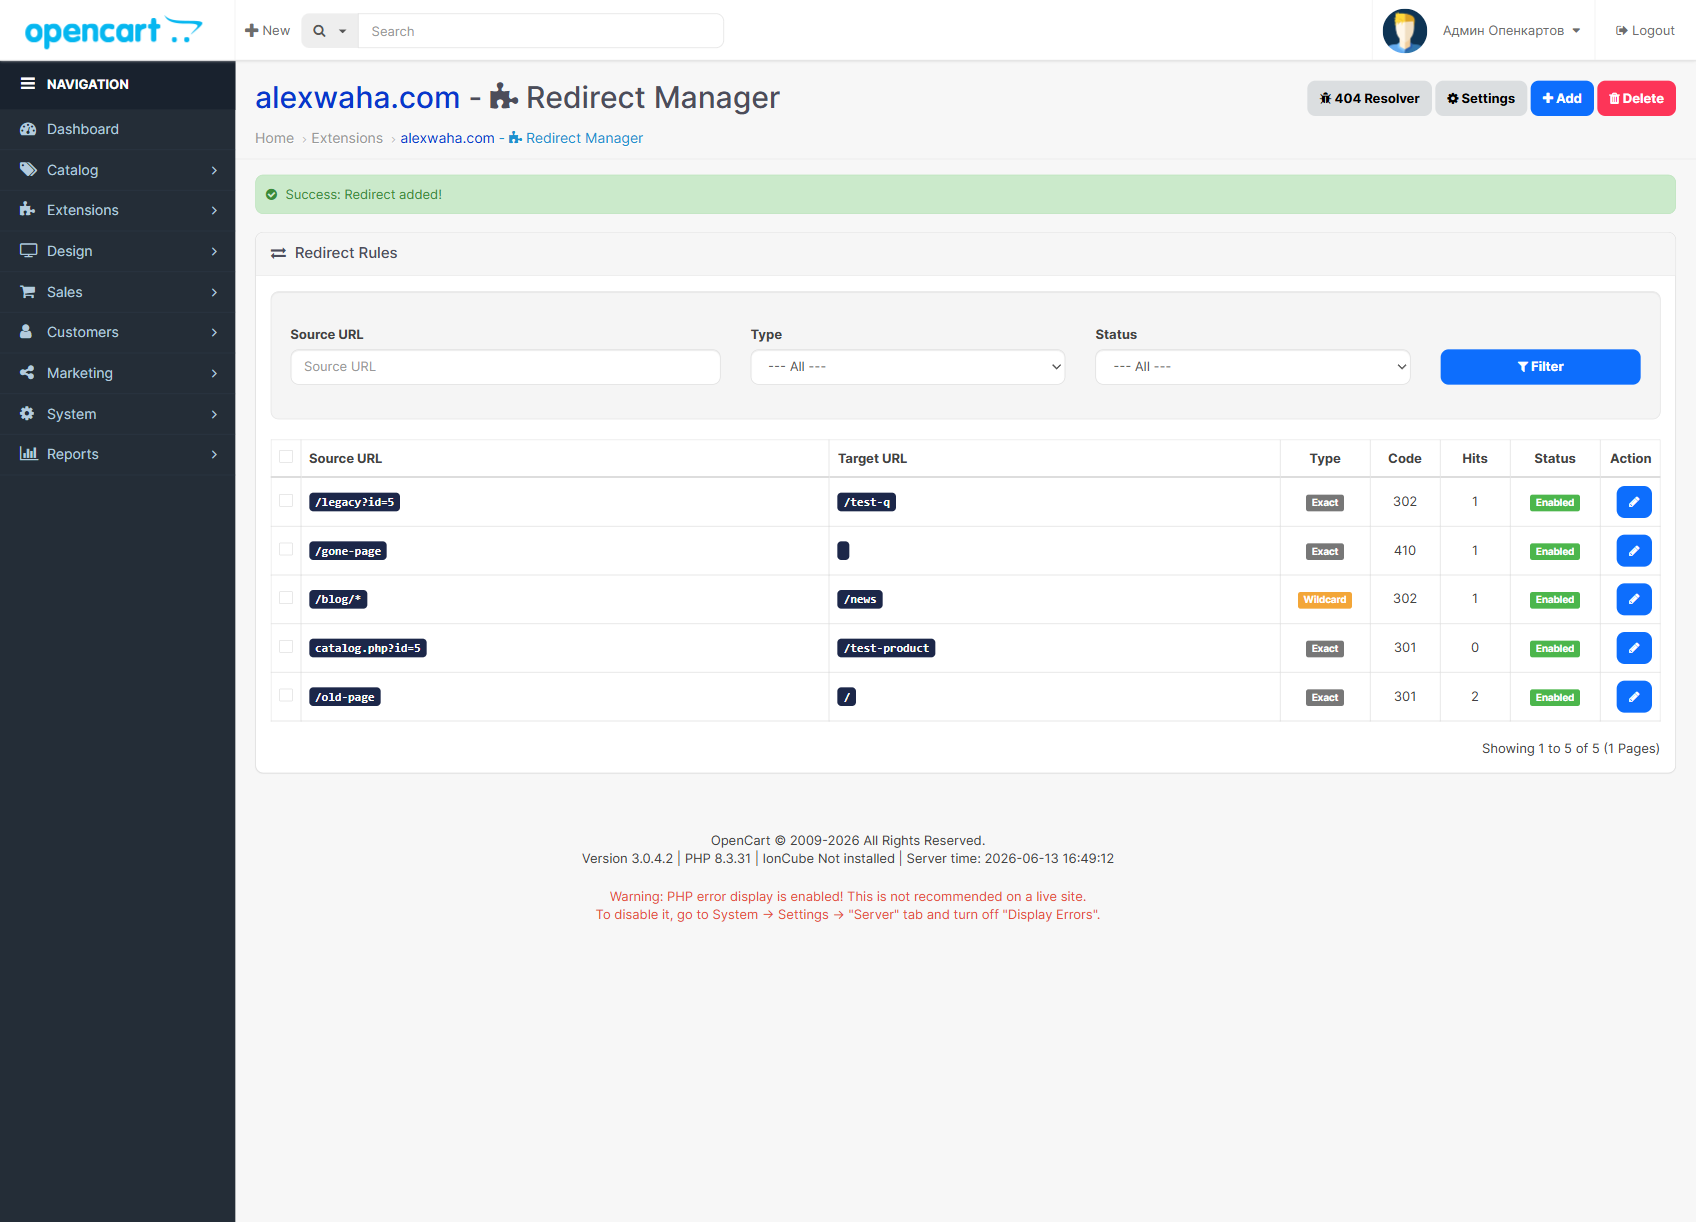This screenshot has height=1222, width=1696.
Task: Click Logout link
Action: [x=1645, y=31]
